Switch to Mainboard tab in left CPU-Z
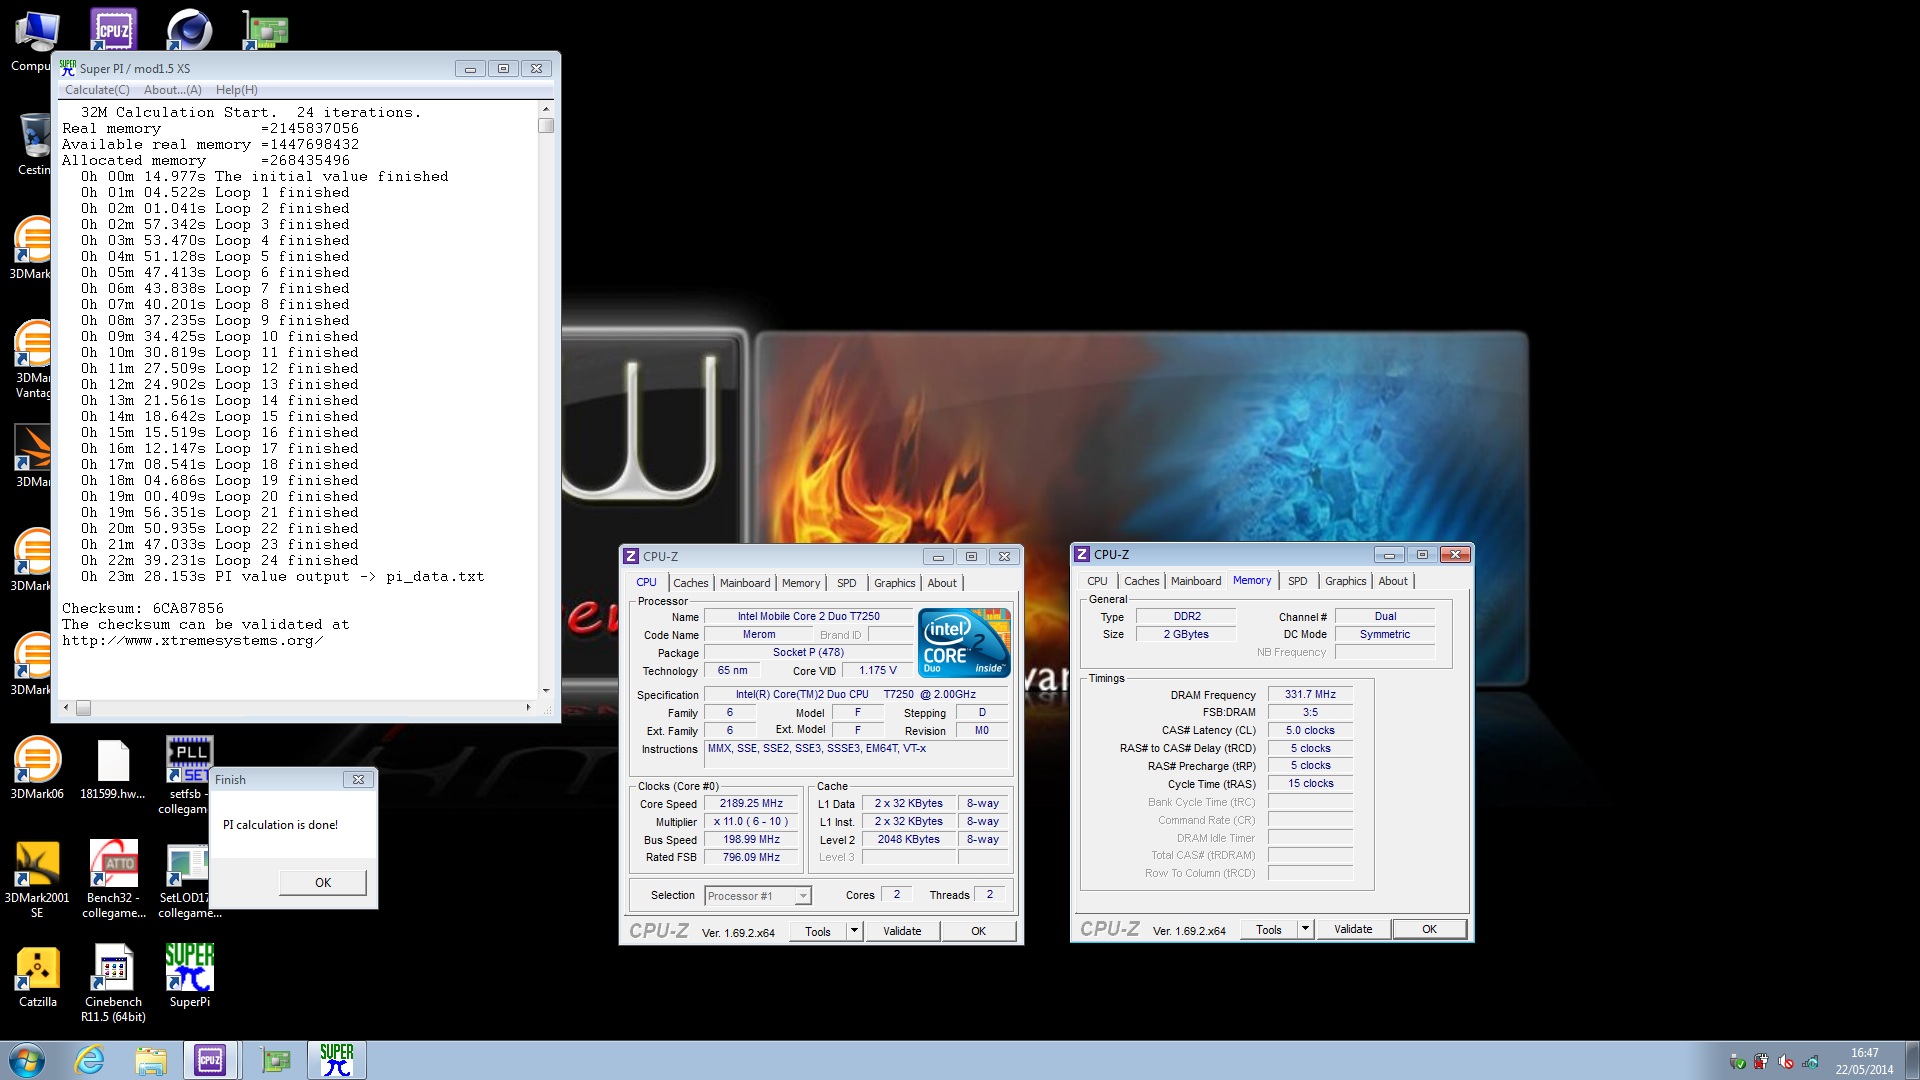Viewport: 1920px width, 1080px height. click(745, 583)
